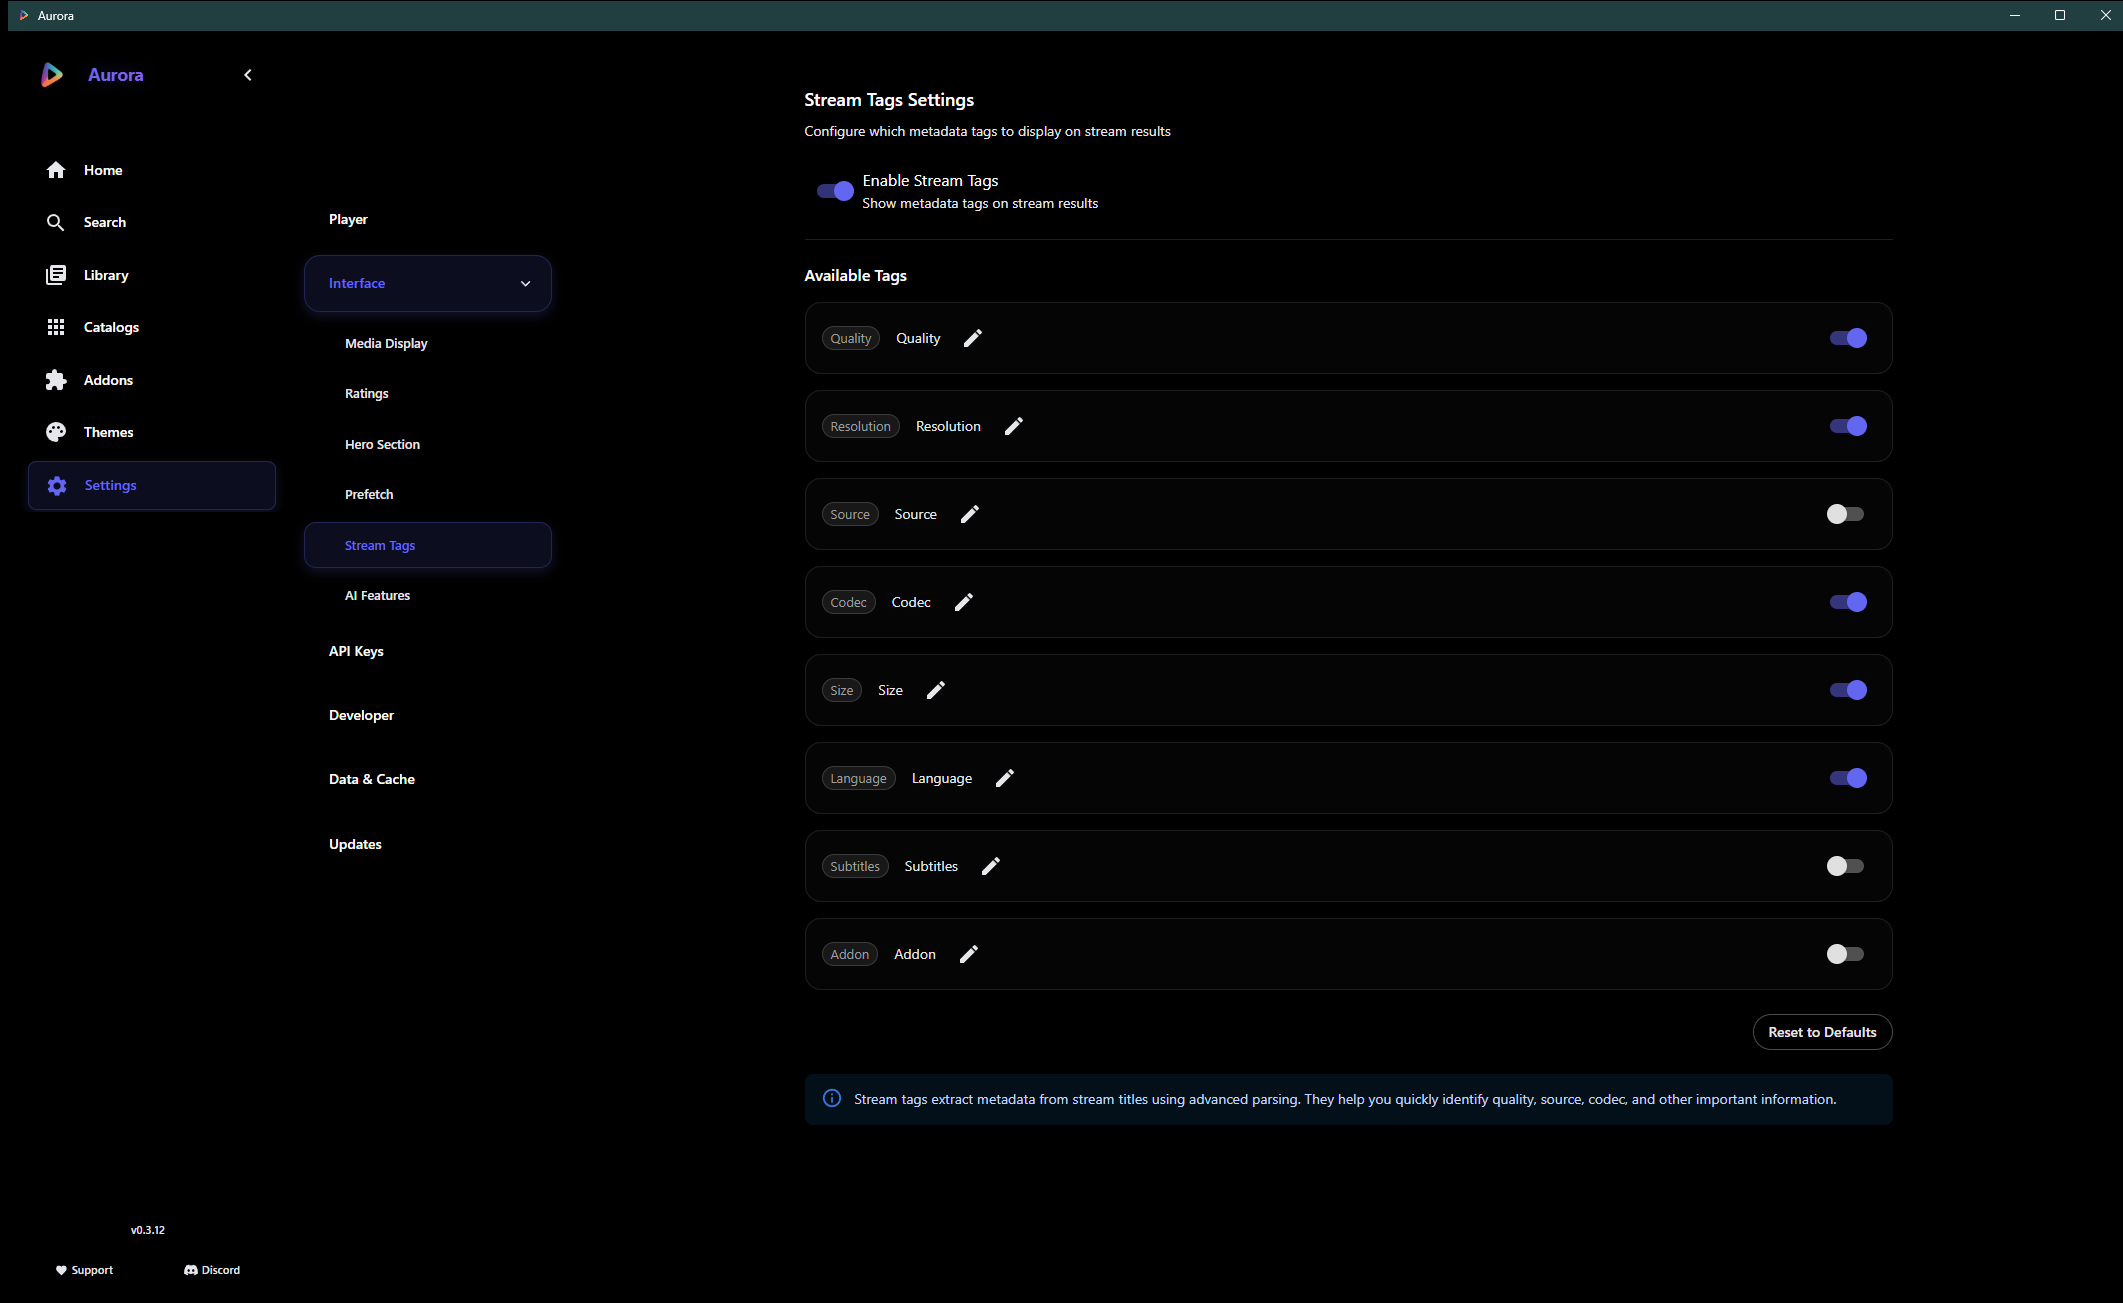Click the Discord icon link at bottom
Image resolution: width=2123 pixels, height=1303 pixels.
pos(191,1270)
